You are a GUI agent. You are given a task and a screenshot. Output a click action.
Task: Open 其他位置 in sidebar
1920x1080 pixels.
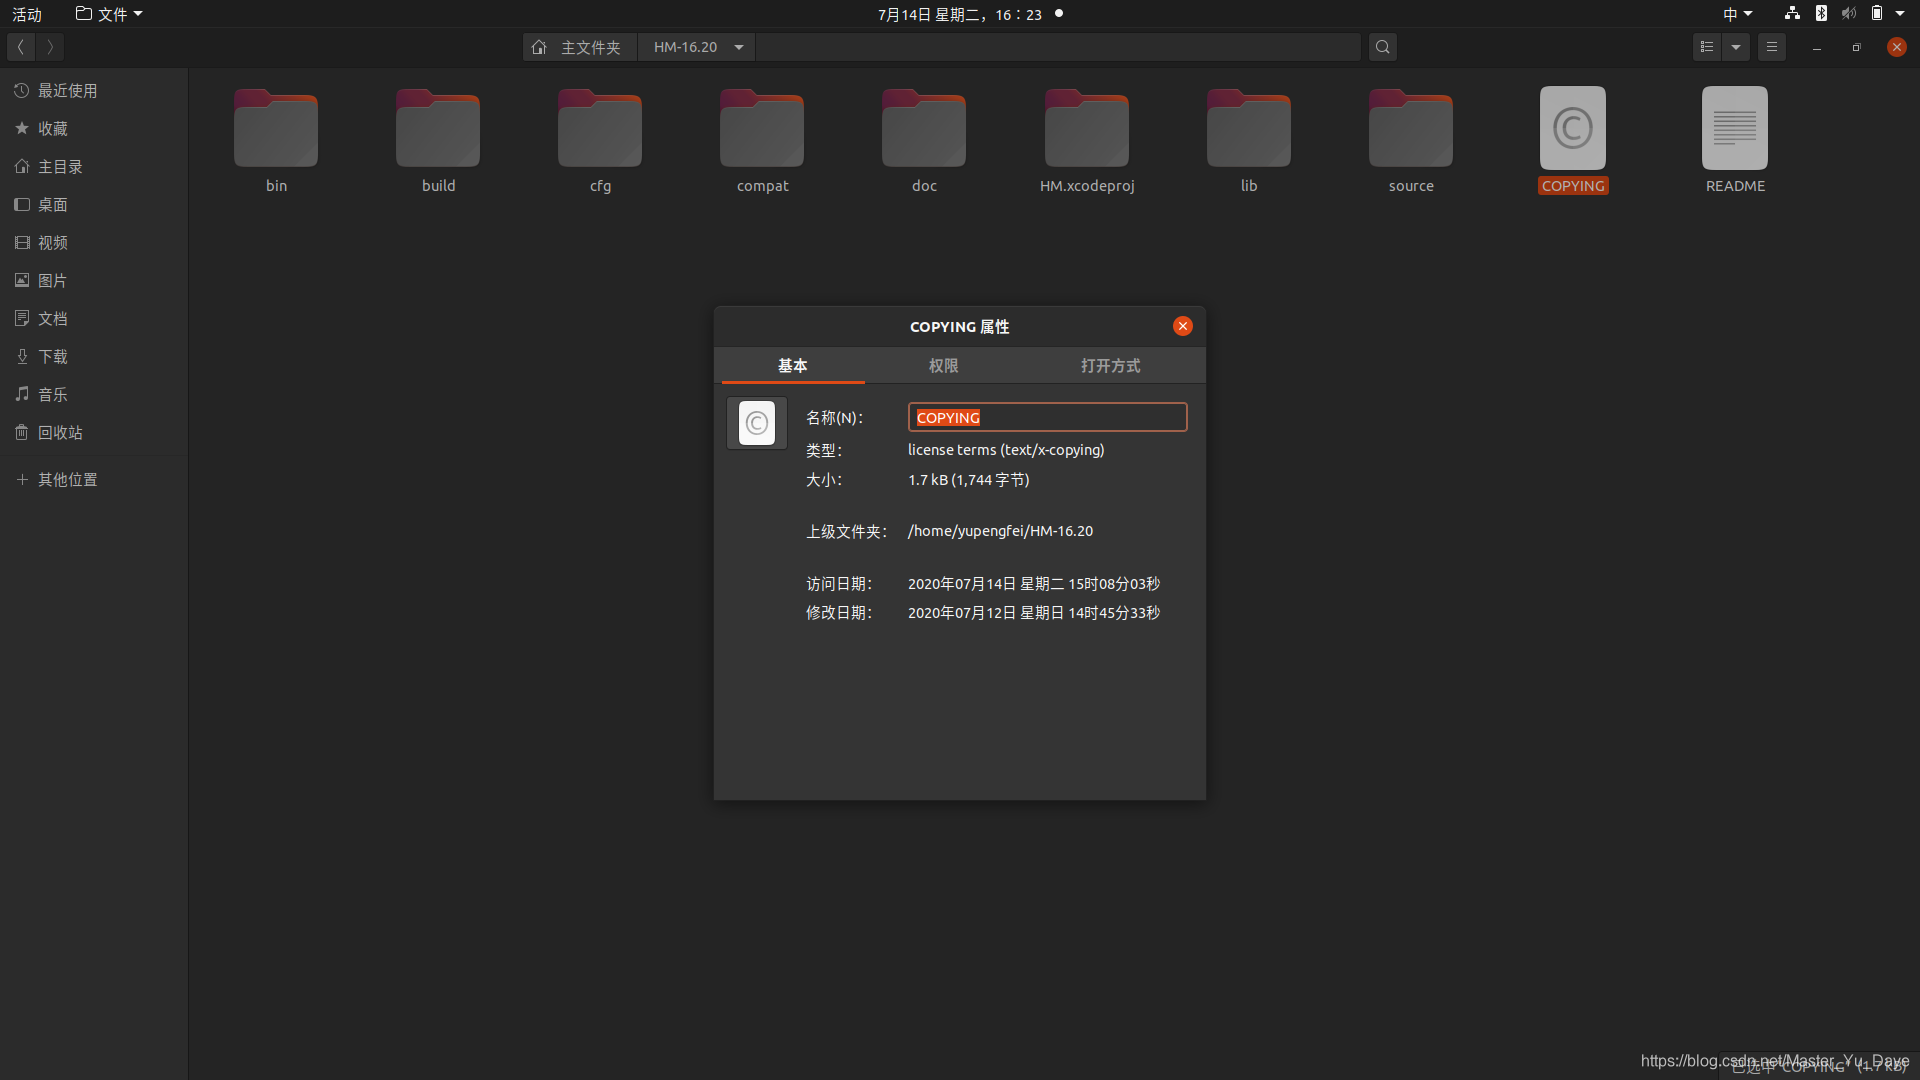point(94,480)
